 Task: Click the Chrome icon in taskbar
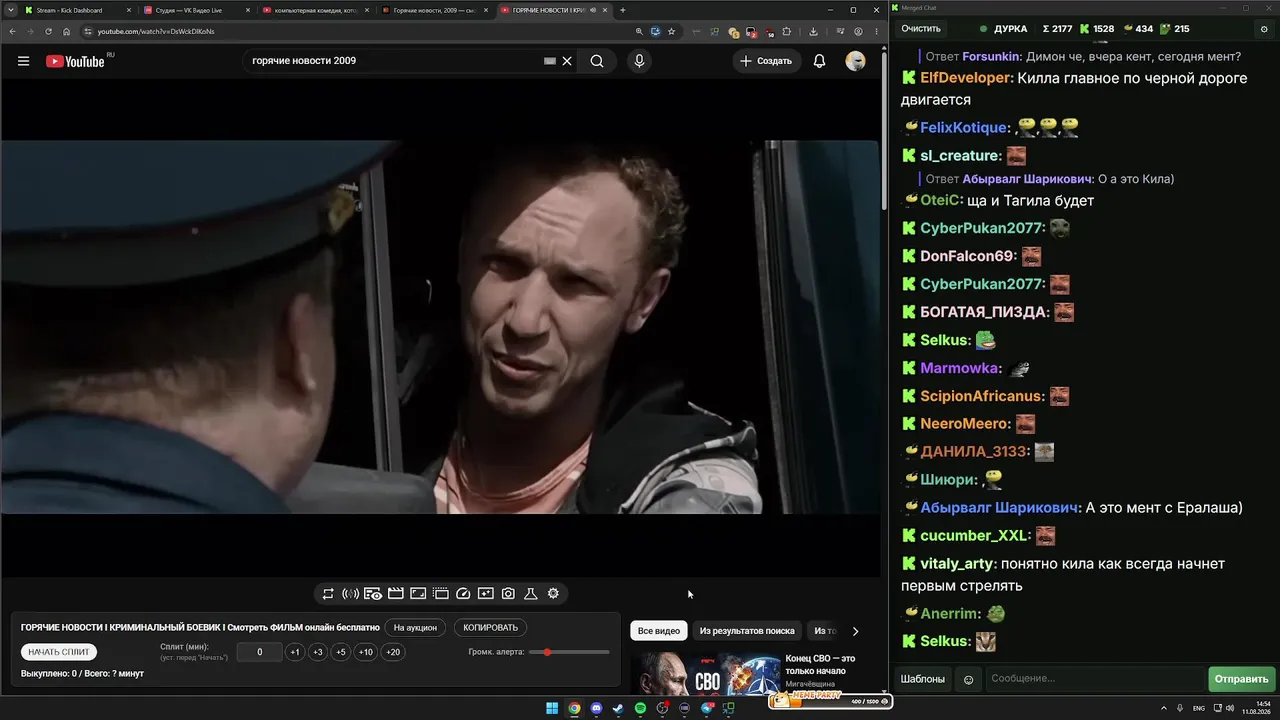tap(575, 709)
